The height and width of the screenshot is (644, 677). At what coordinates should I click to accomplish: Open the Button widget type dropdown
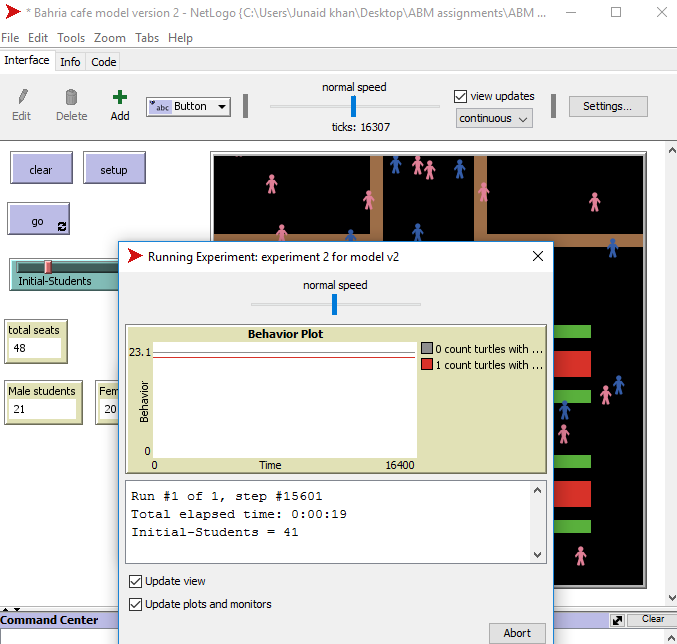(x=189, y=107)
